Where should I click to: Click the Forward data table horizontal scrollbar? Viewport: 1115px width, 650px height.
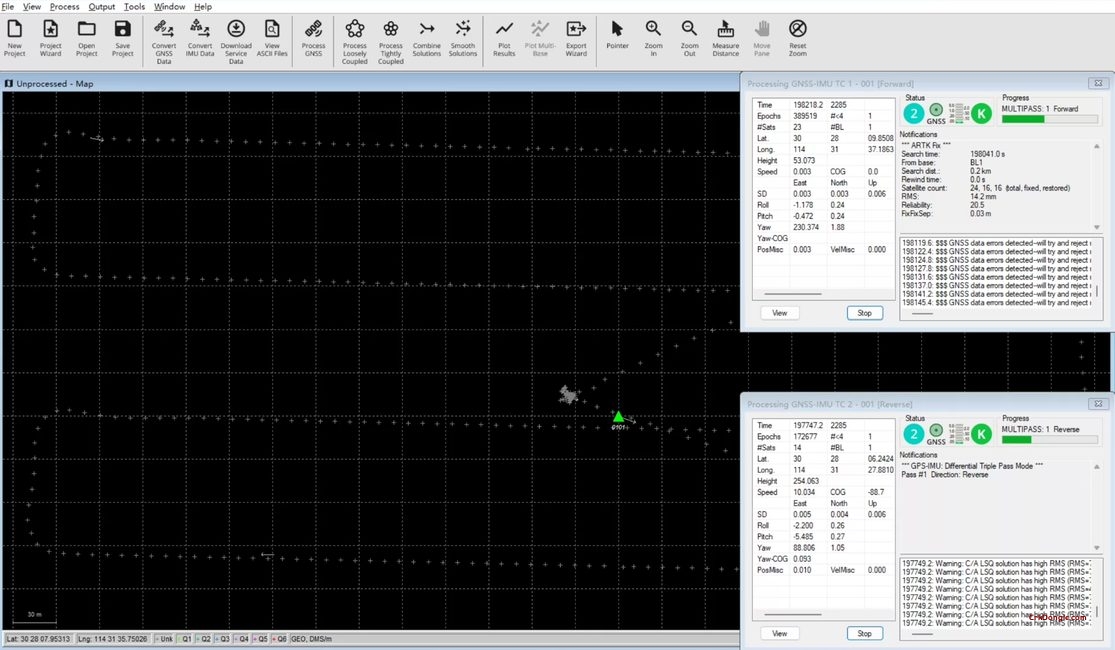click(793, 294)
